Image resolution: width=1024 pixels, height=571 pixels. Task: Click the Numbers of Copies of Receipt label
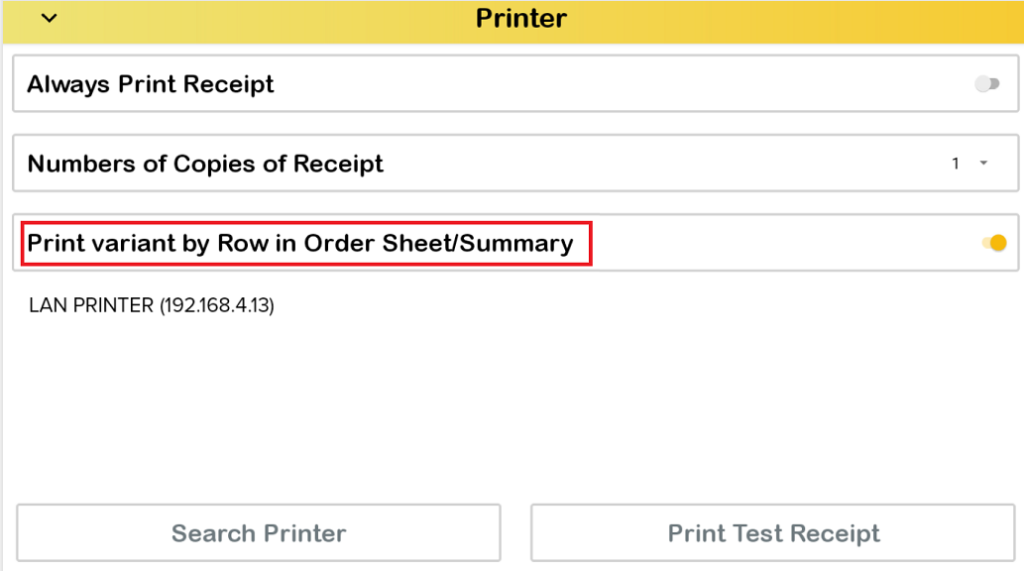click(205, 164)
